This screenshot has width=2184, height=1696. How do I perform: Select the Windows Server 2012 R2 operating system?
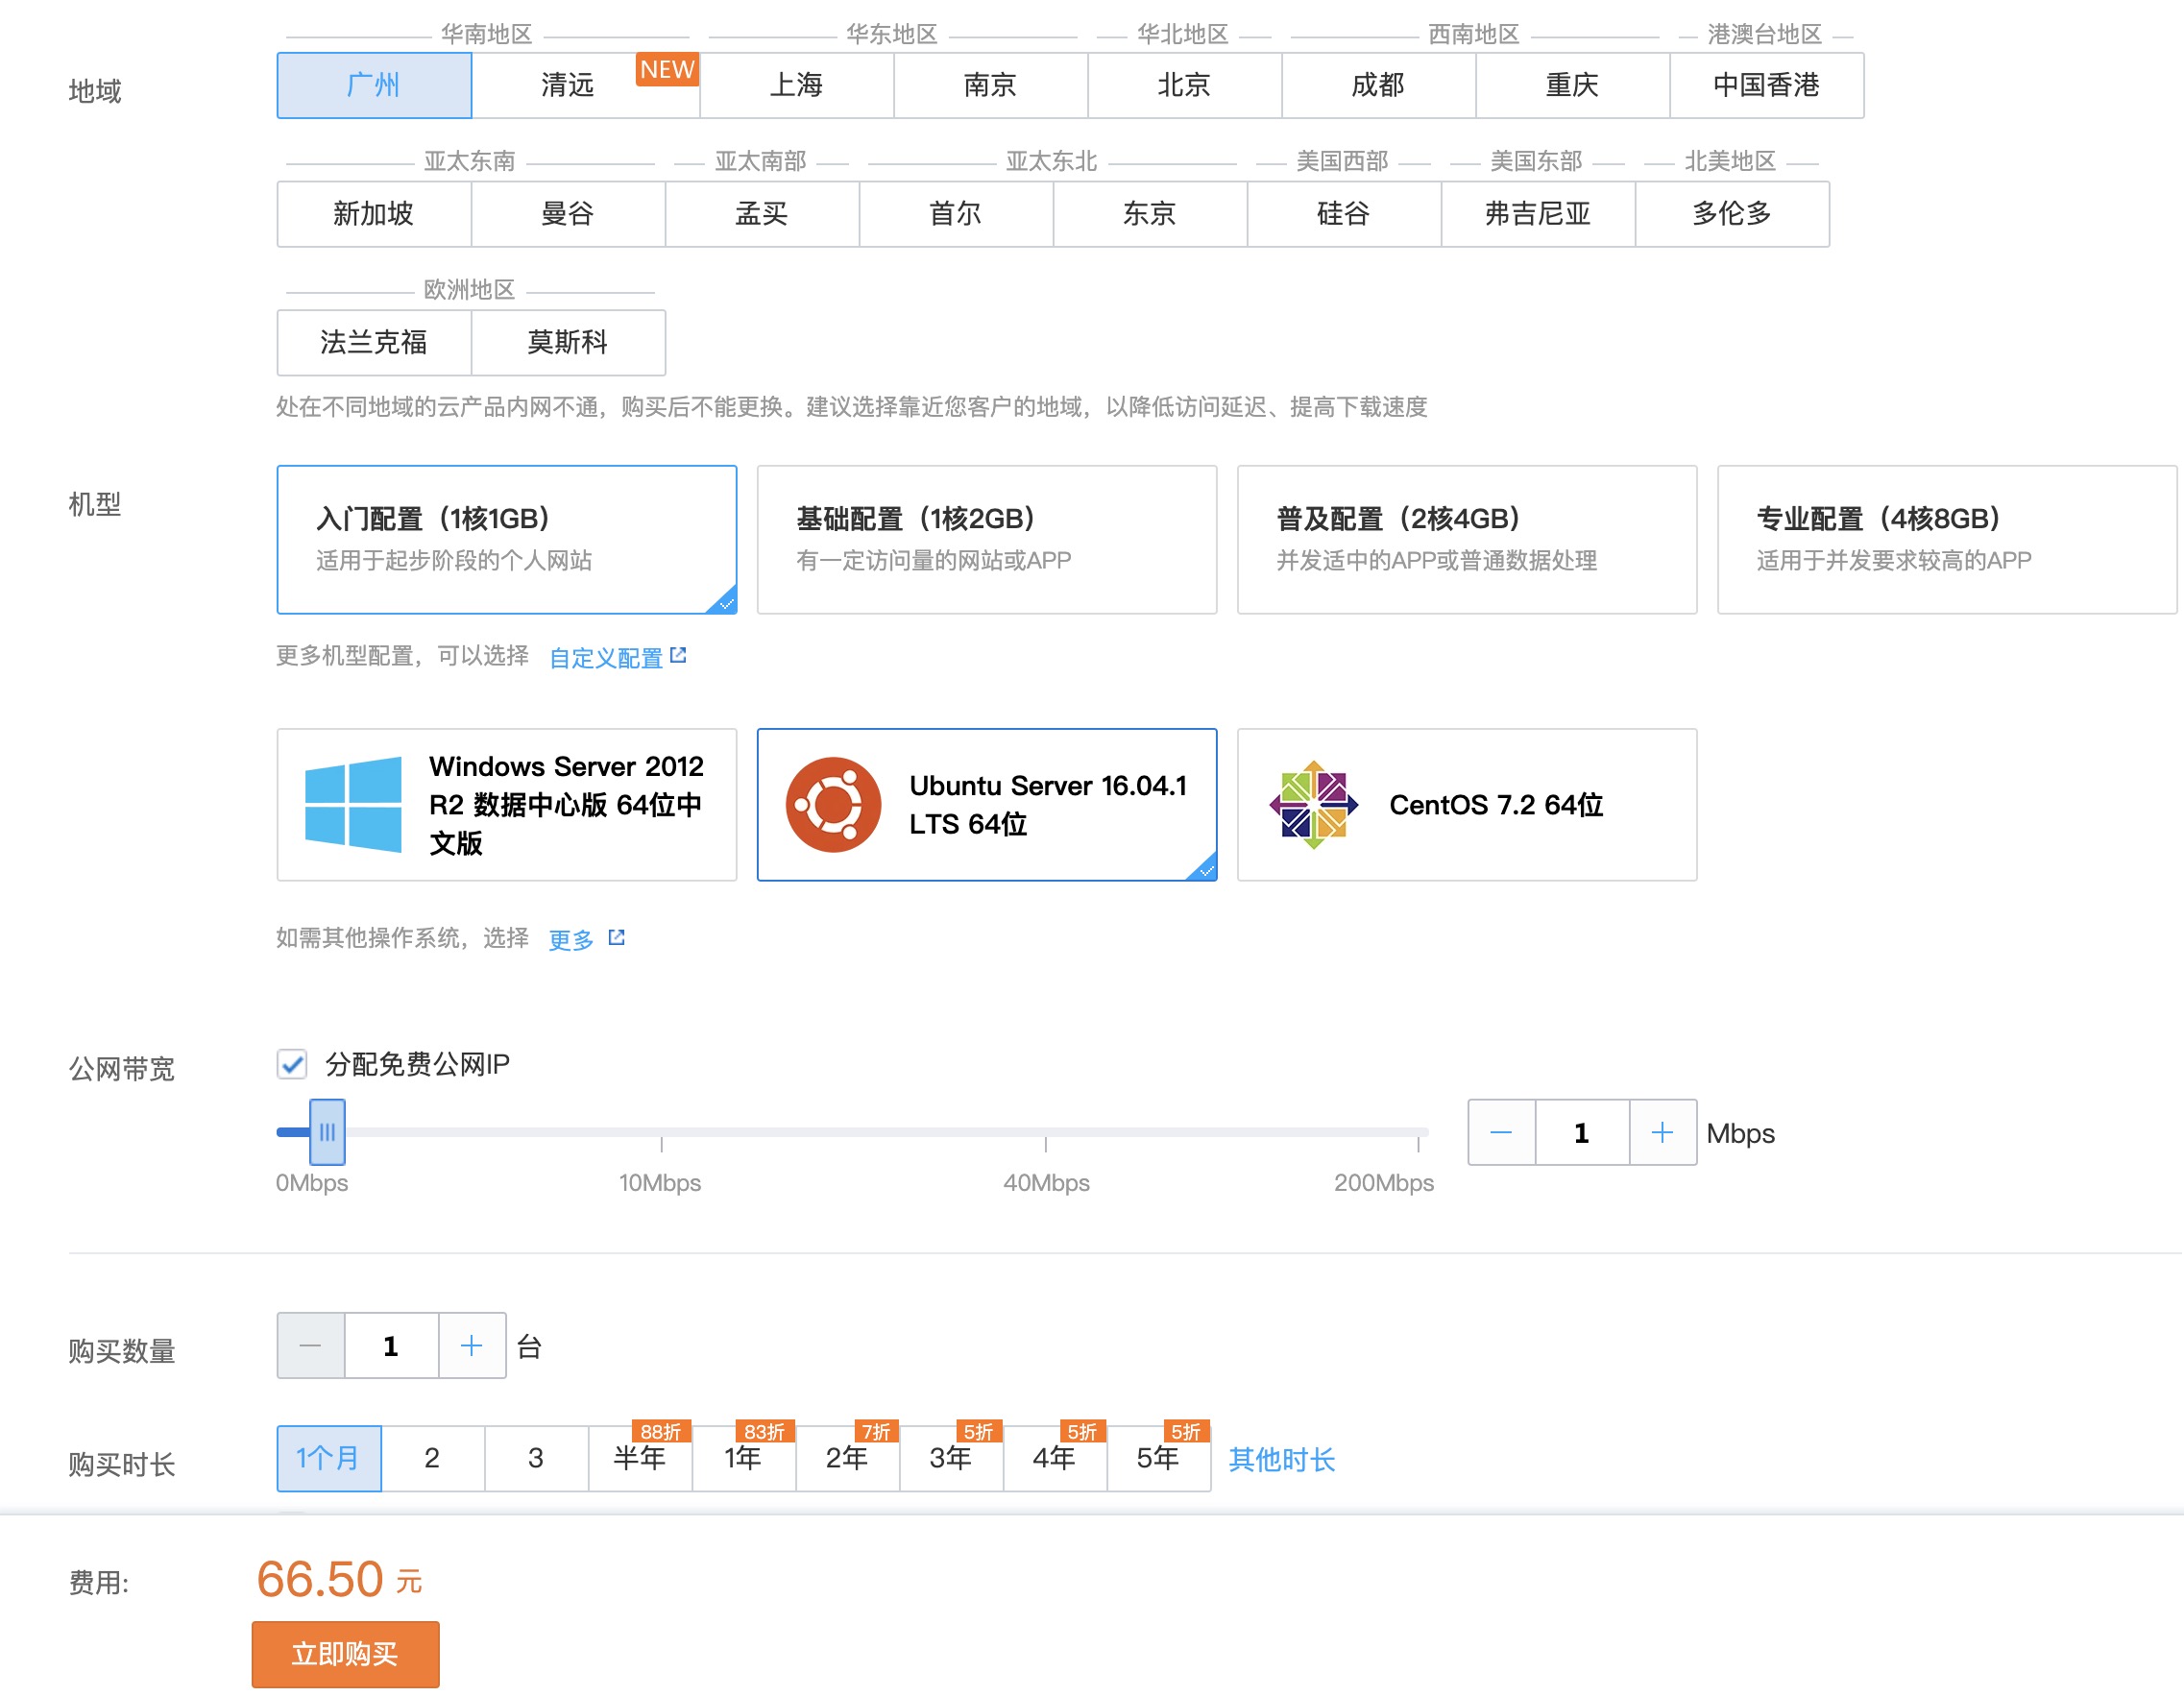point(507,805)
